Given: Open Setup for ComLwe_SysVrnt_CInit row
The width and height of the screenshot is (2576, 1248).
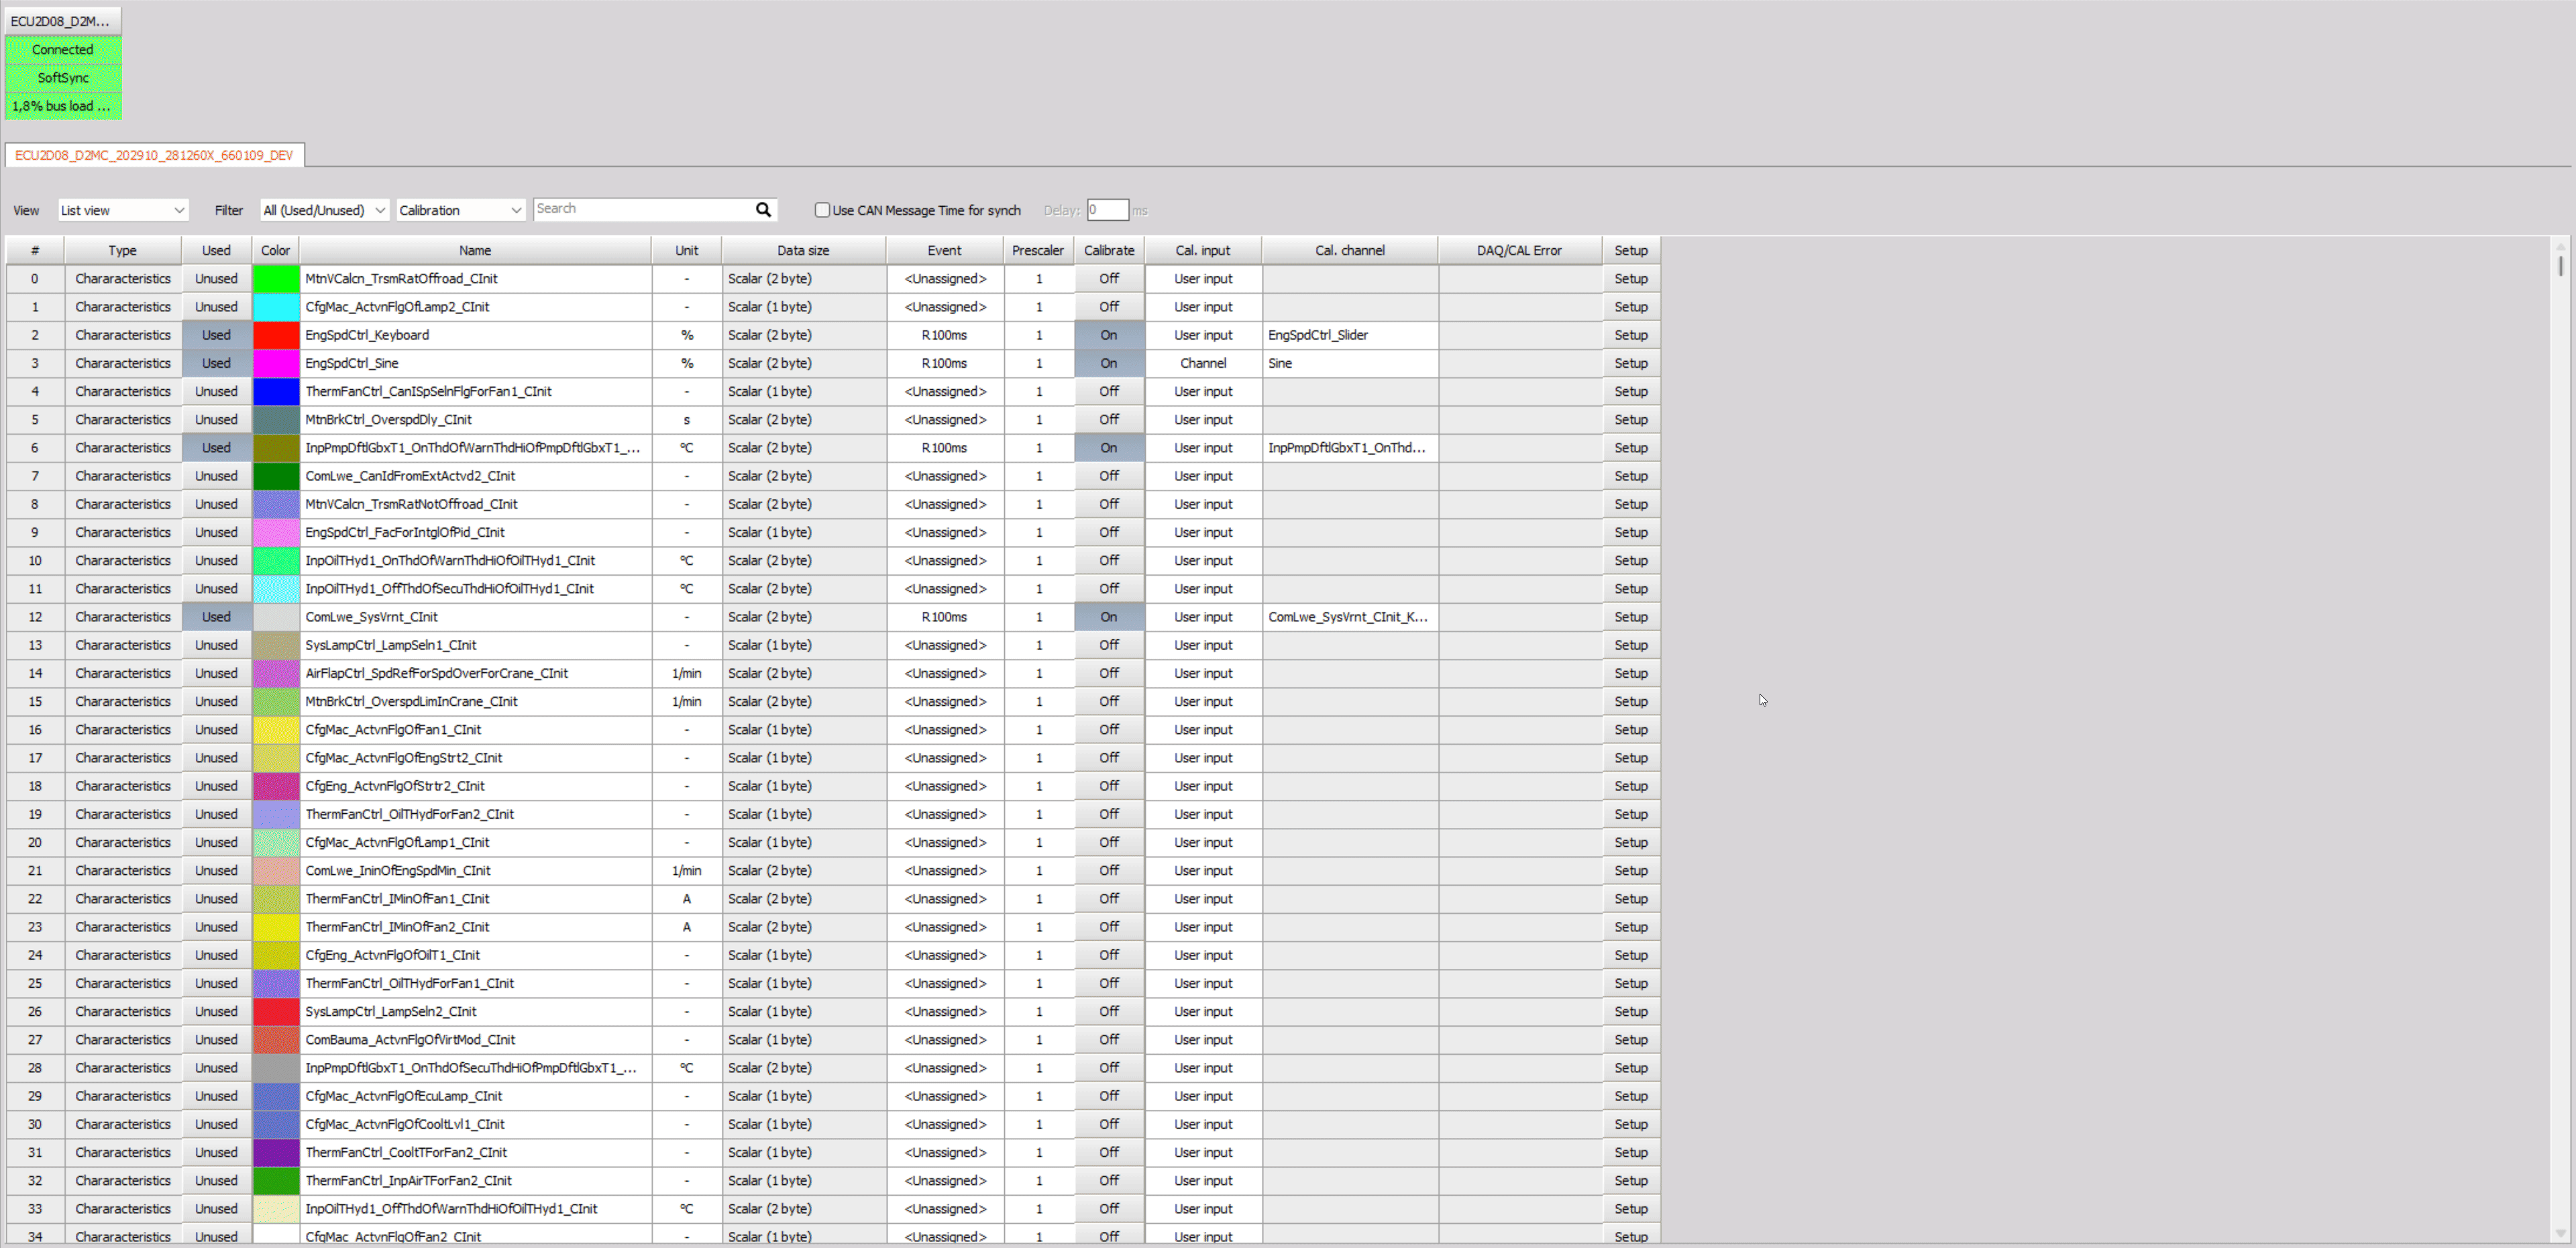Looking at the screenshot, I should tap(1630, 617).
